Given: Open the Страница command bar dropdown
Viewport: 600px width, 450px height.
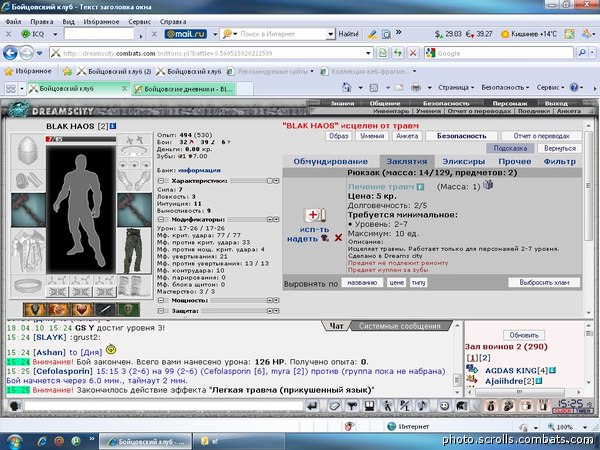Looking at the screenshot, I should coord(456,88).
